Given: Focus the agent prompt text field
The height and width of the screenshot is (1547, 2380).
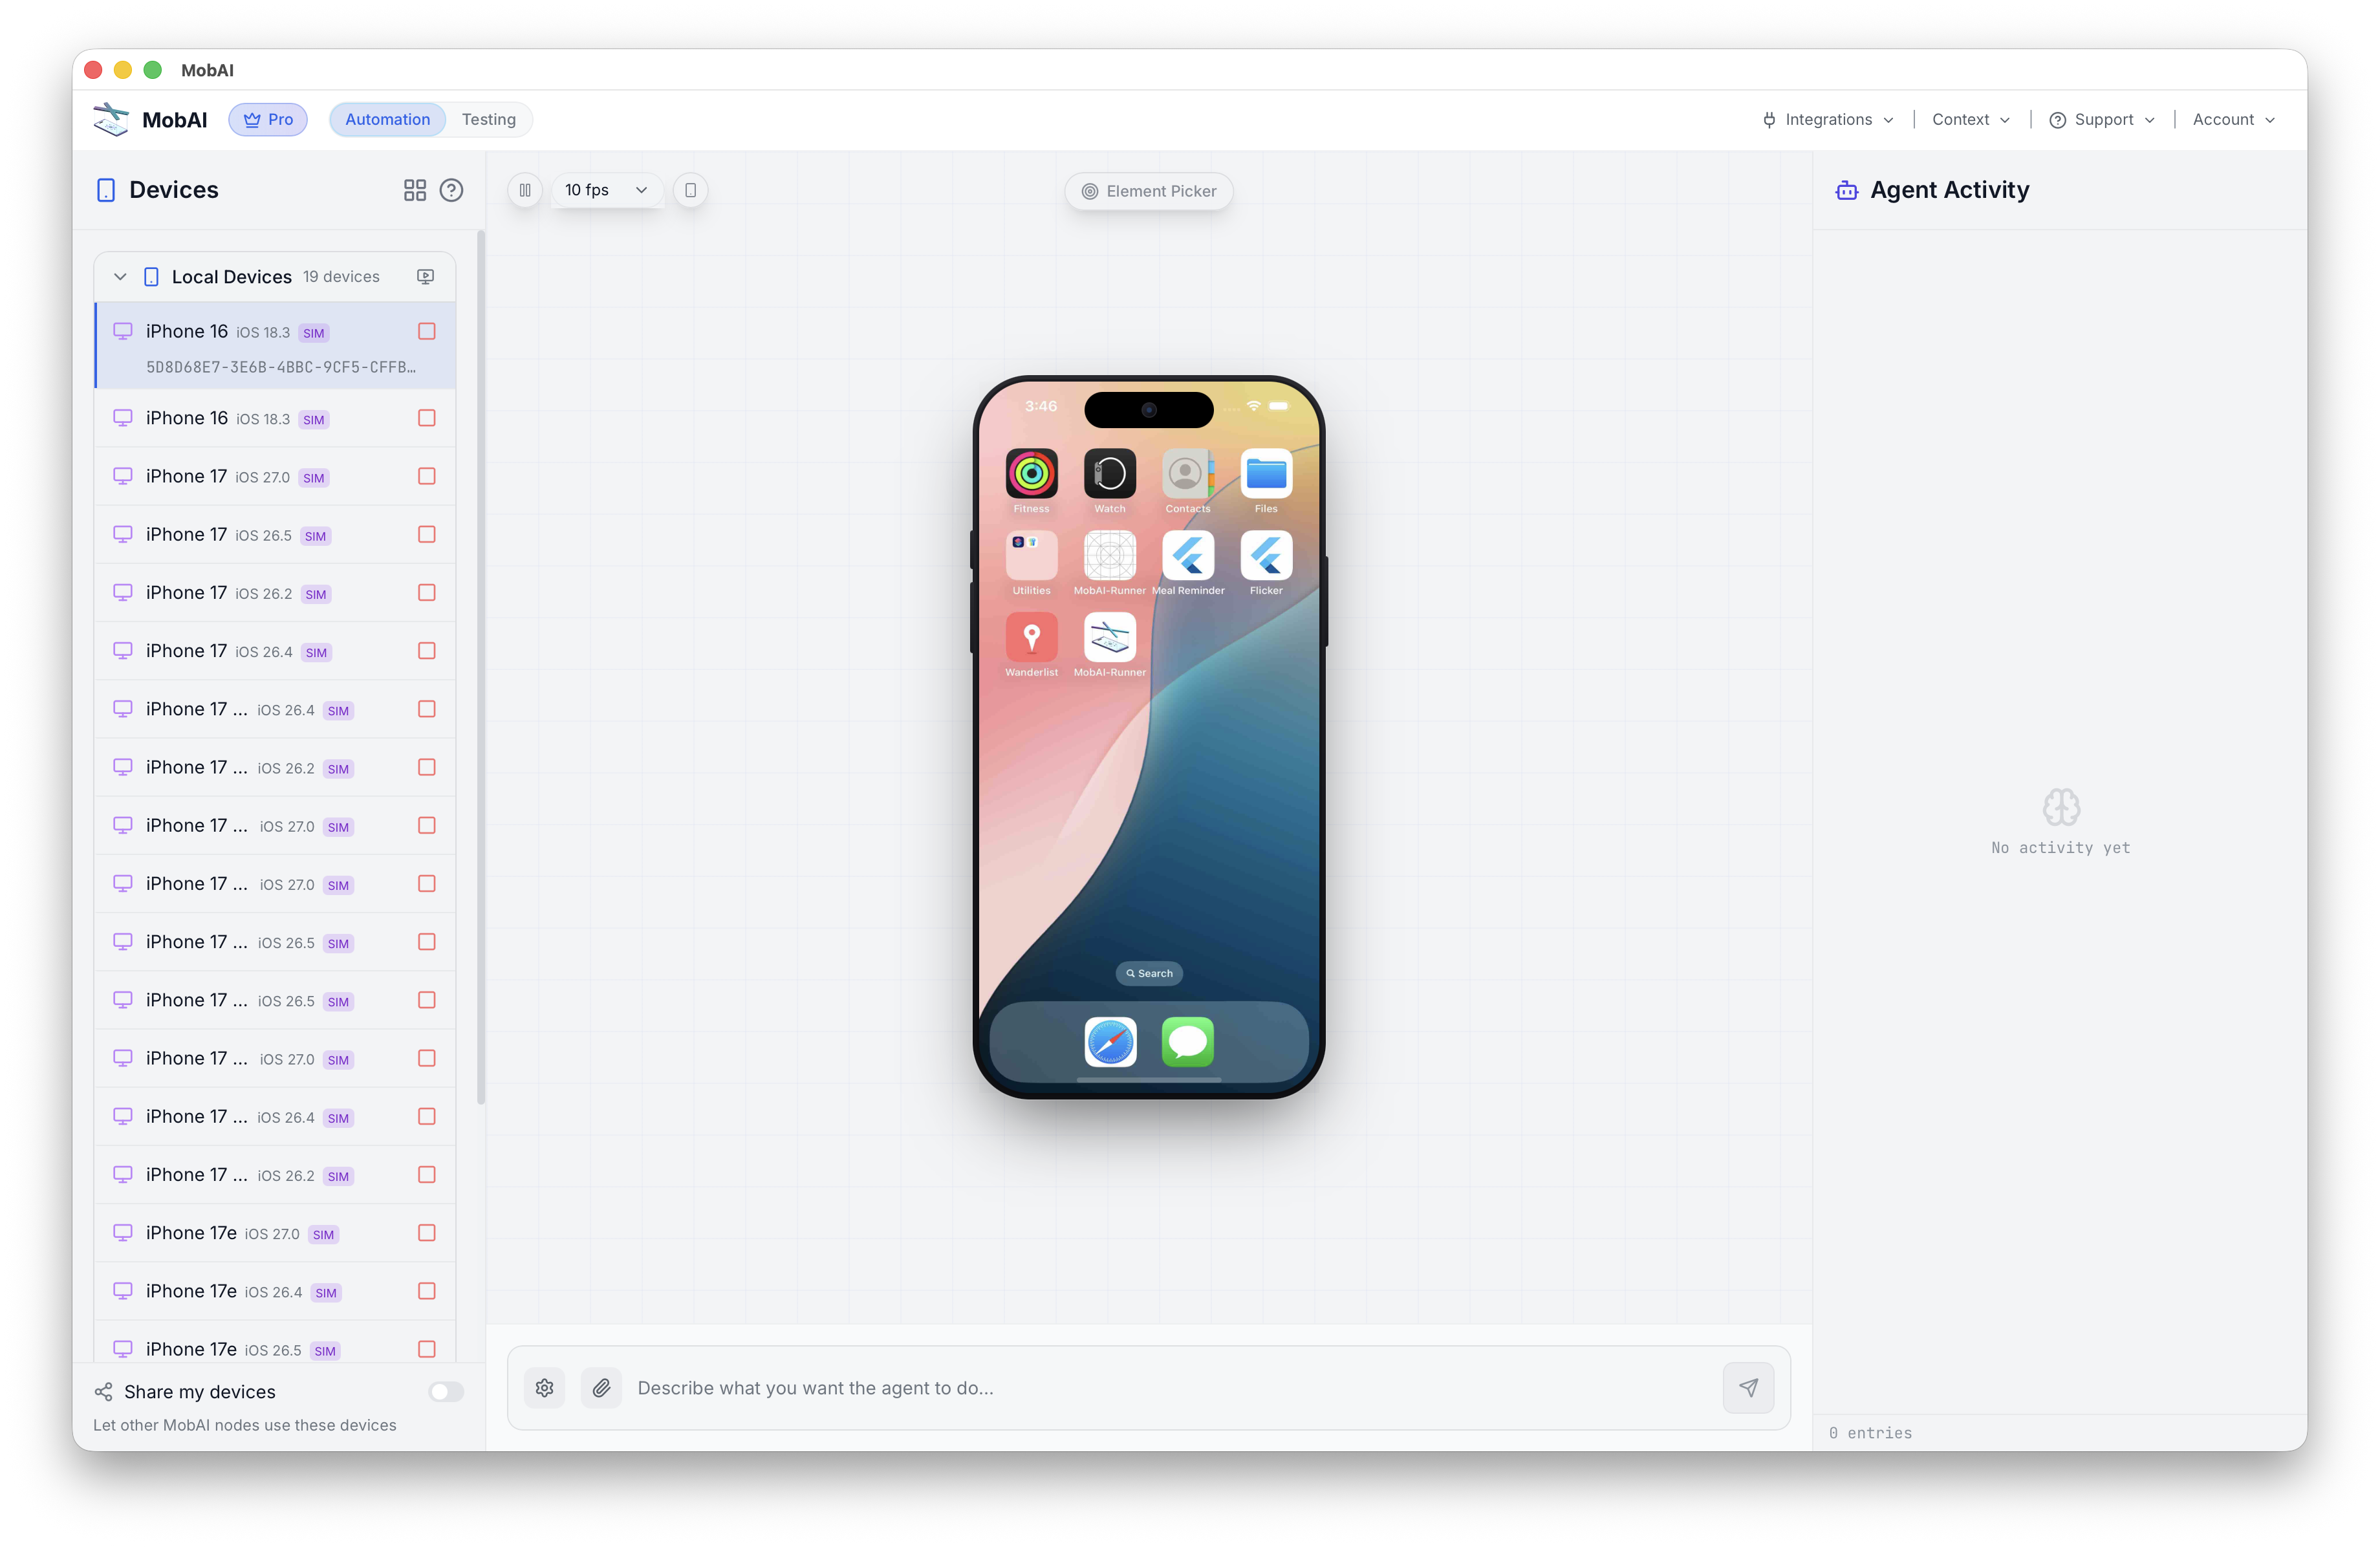Looking at the screenshot, I should tap(1172, 1388).
